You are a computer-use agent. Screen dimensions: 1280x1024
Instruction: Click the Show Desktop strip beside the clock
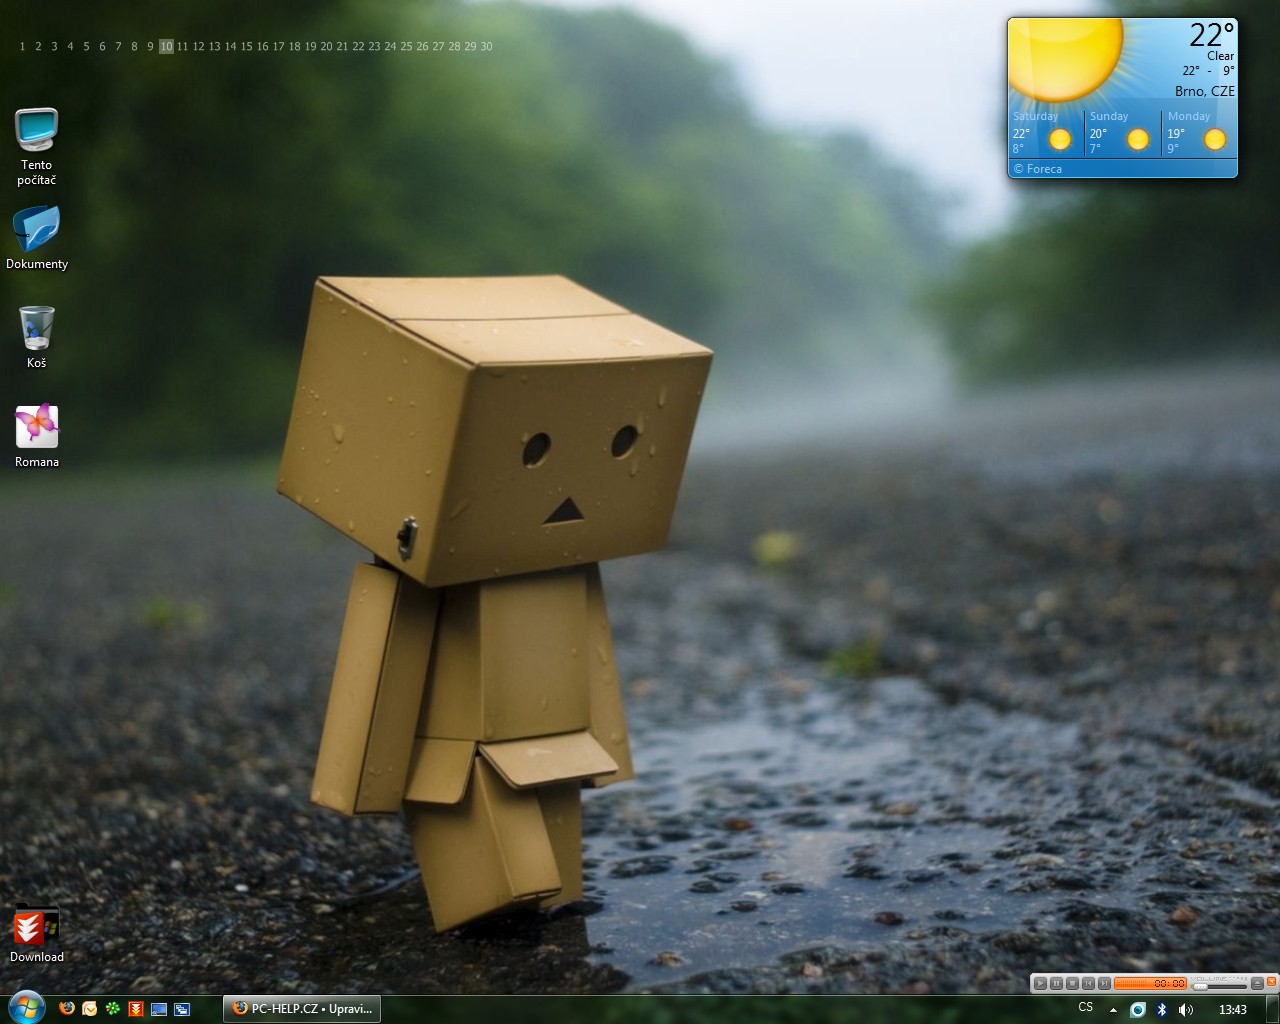click(1273, 1009)
